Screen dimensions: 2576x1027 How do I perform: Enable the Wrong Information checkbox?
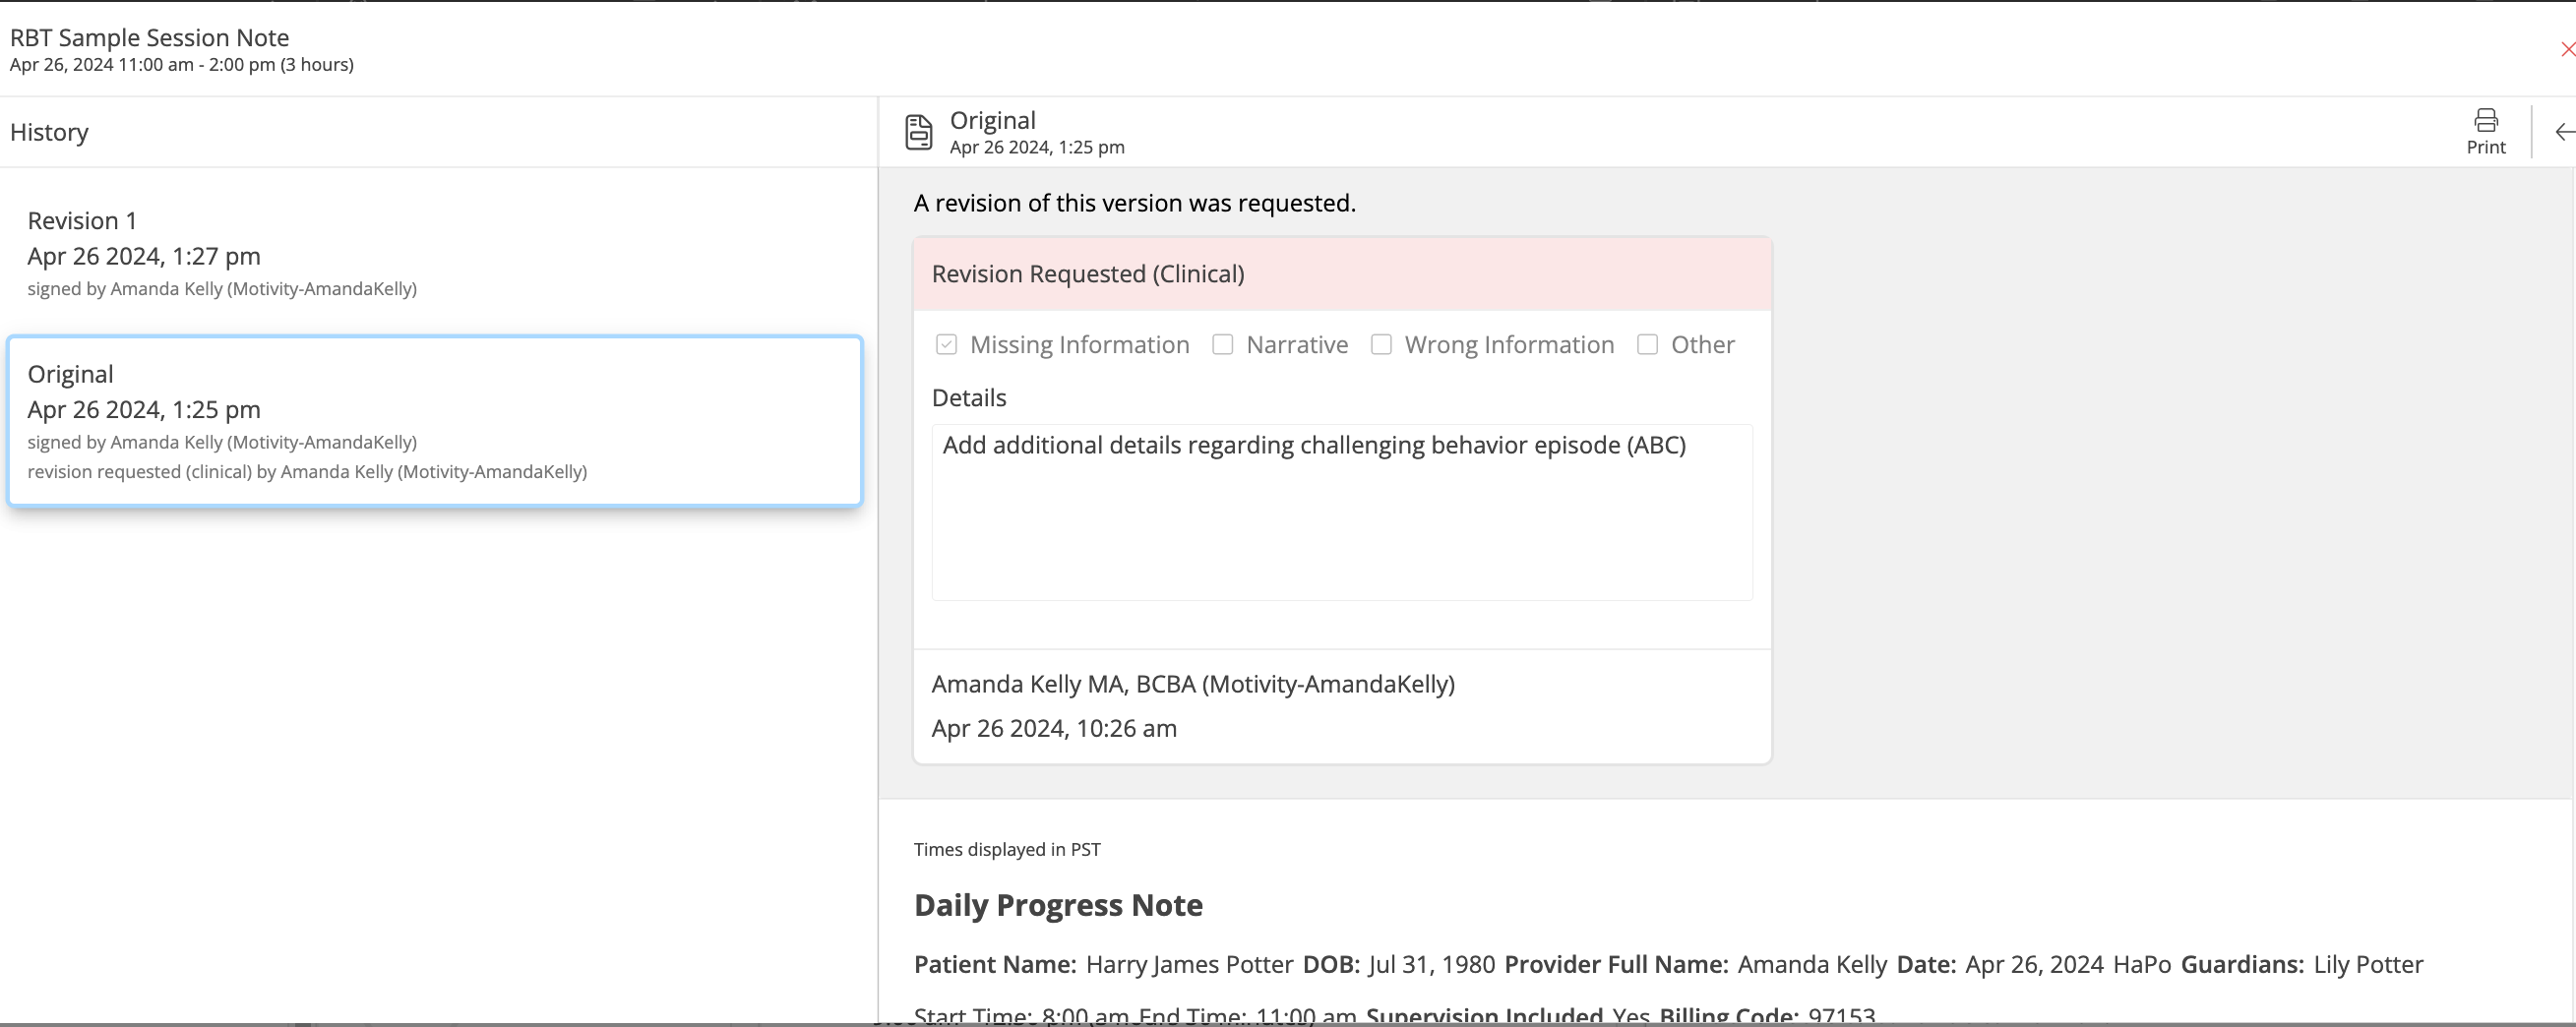click(x=1381, y=345)
